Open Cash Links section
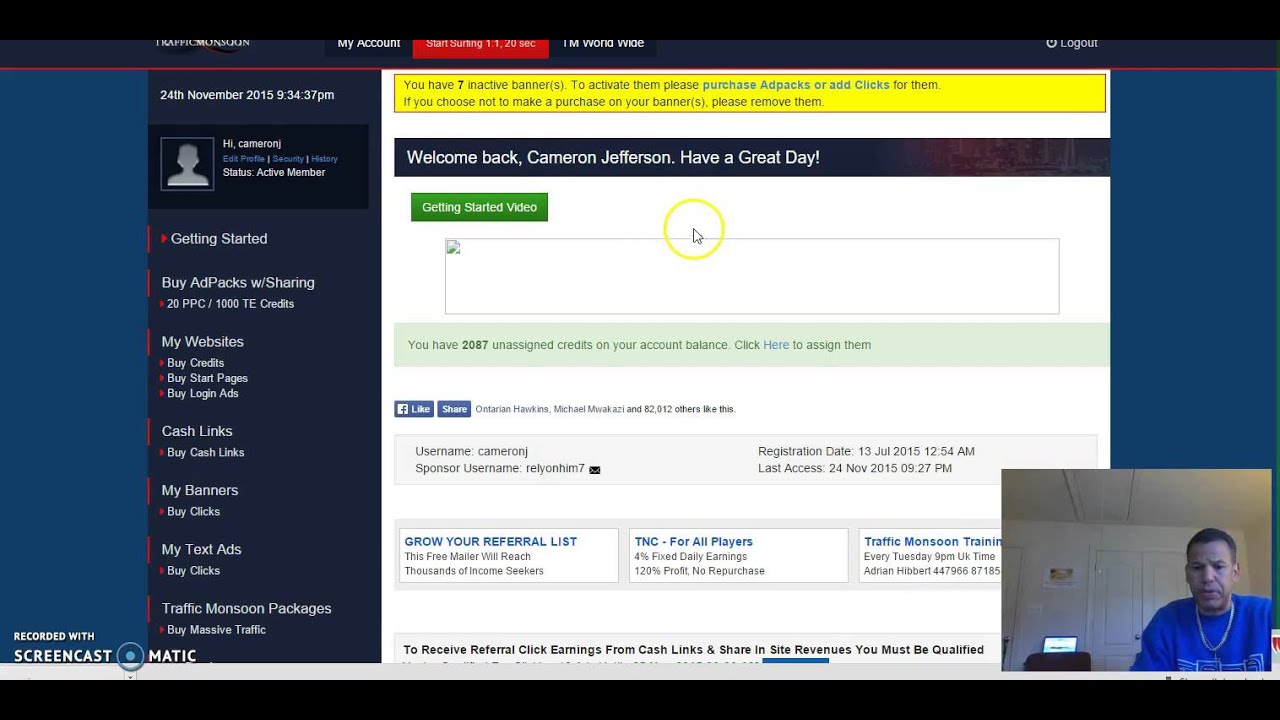This screenshot has width=1280, height=720. (197, 431)
